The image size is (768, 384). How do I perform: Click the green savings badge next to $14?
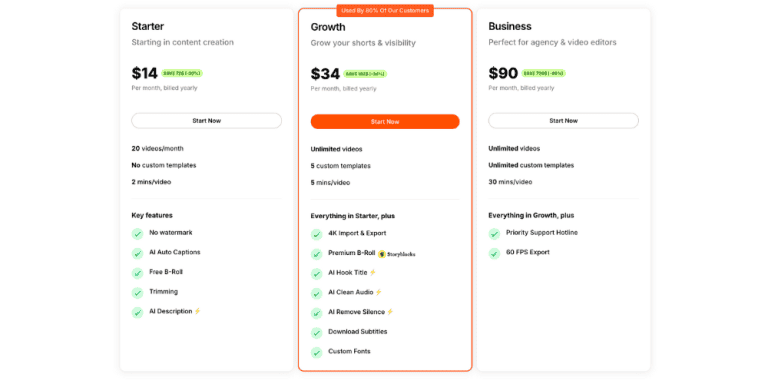click(182, 73)
